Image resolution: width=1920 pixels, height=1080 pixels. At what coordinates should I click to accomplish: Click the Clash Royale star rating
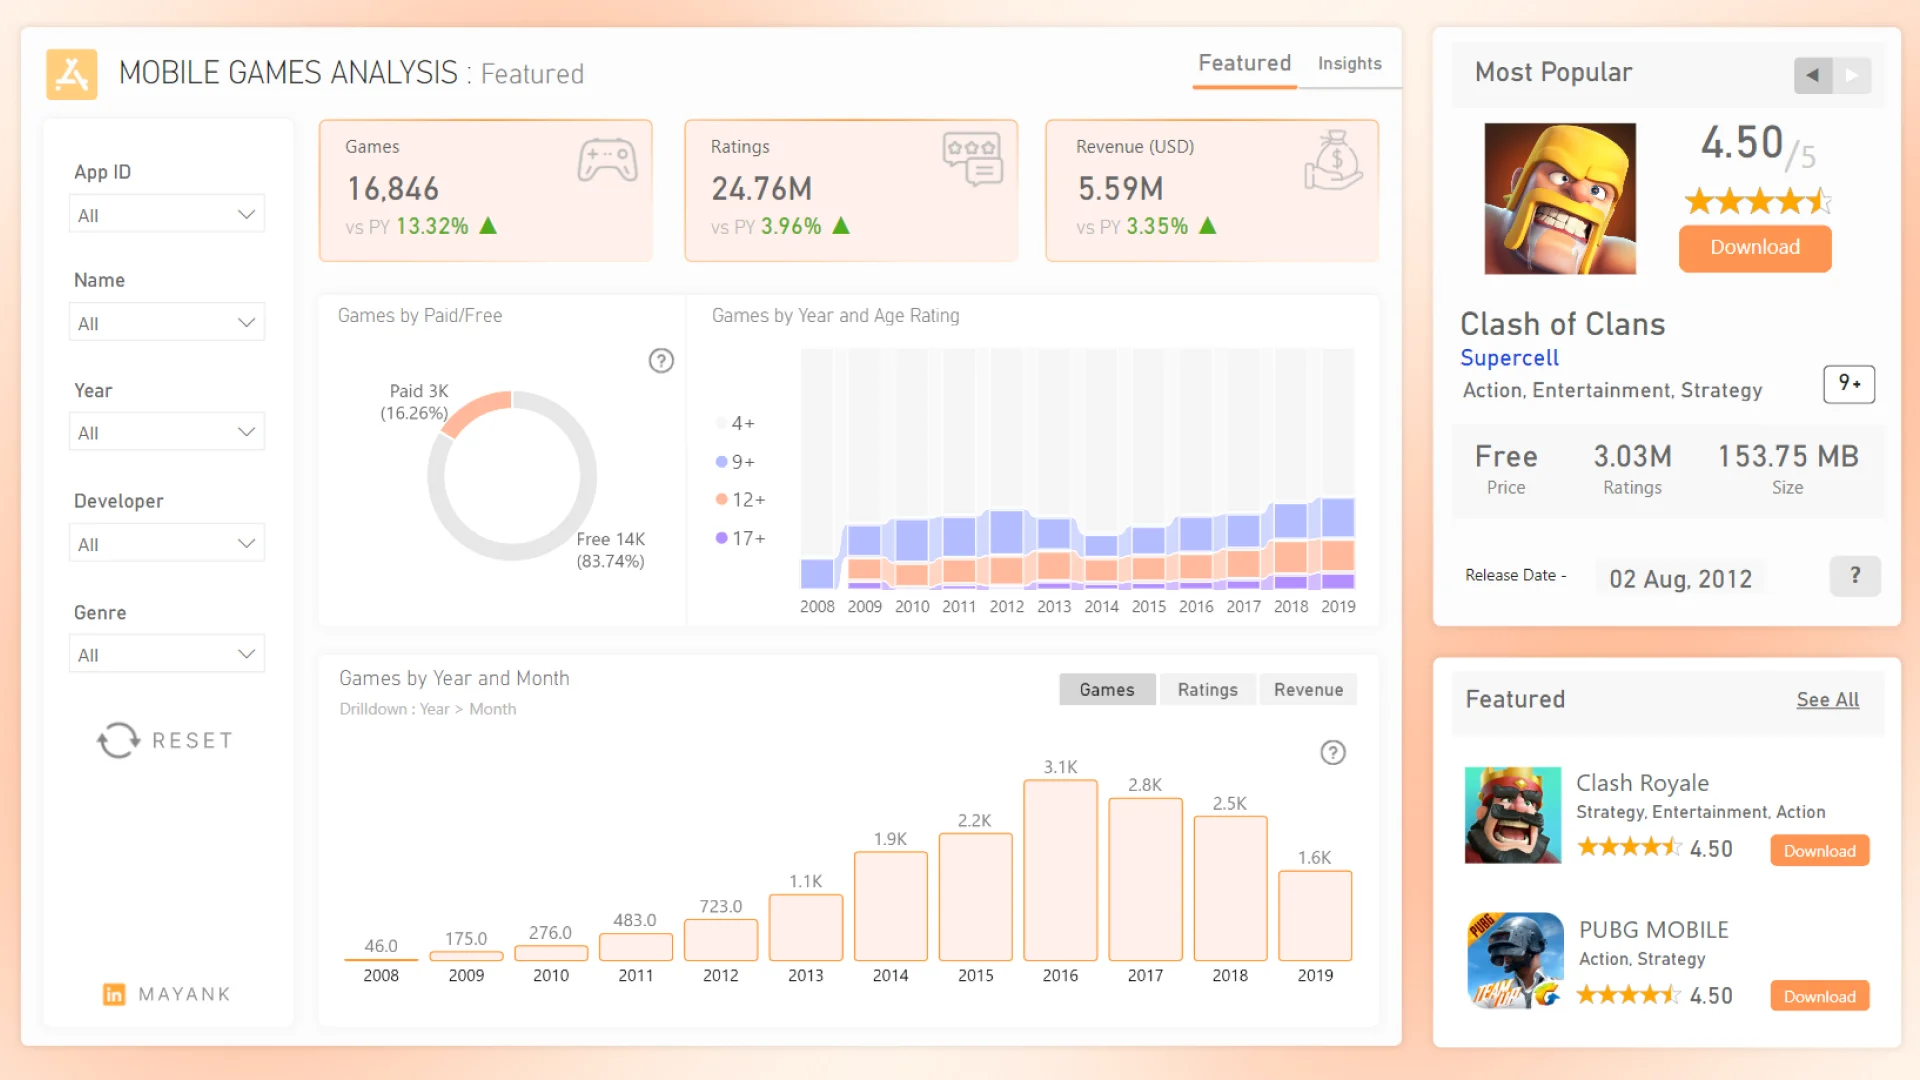tap(1630, 848)
